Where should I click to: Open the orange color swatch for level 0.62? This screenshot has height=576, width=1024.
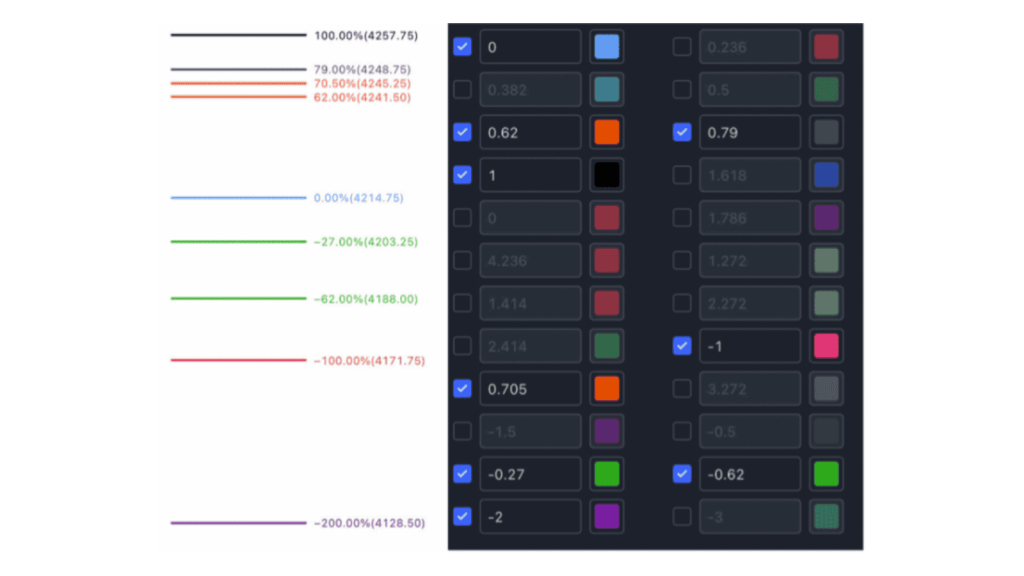tap(607, 132)
